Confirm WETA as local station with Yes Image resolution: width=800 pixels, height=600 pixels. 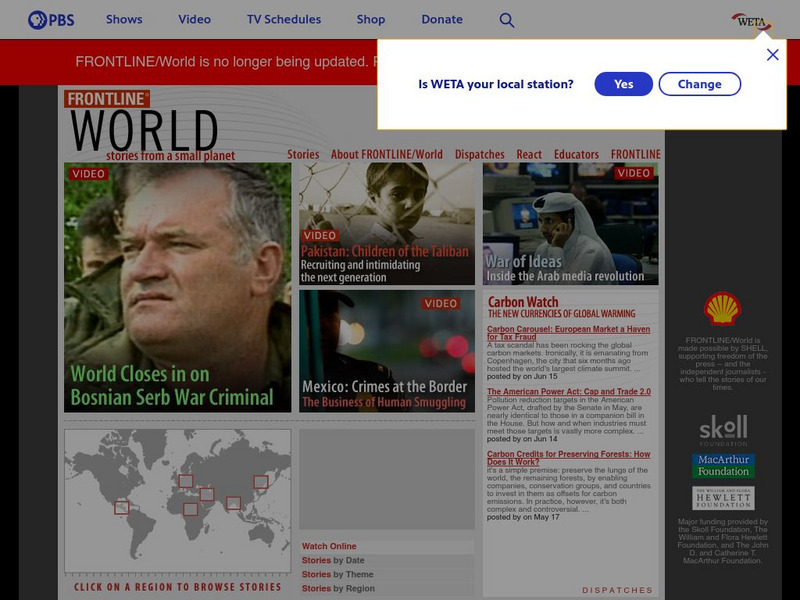coord(623,84)
